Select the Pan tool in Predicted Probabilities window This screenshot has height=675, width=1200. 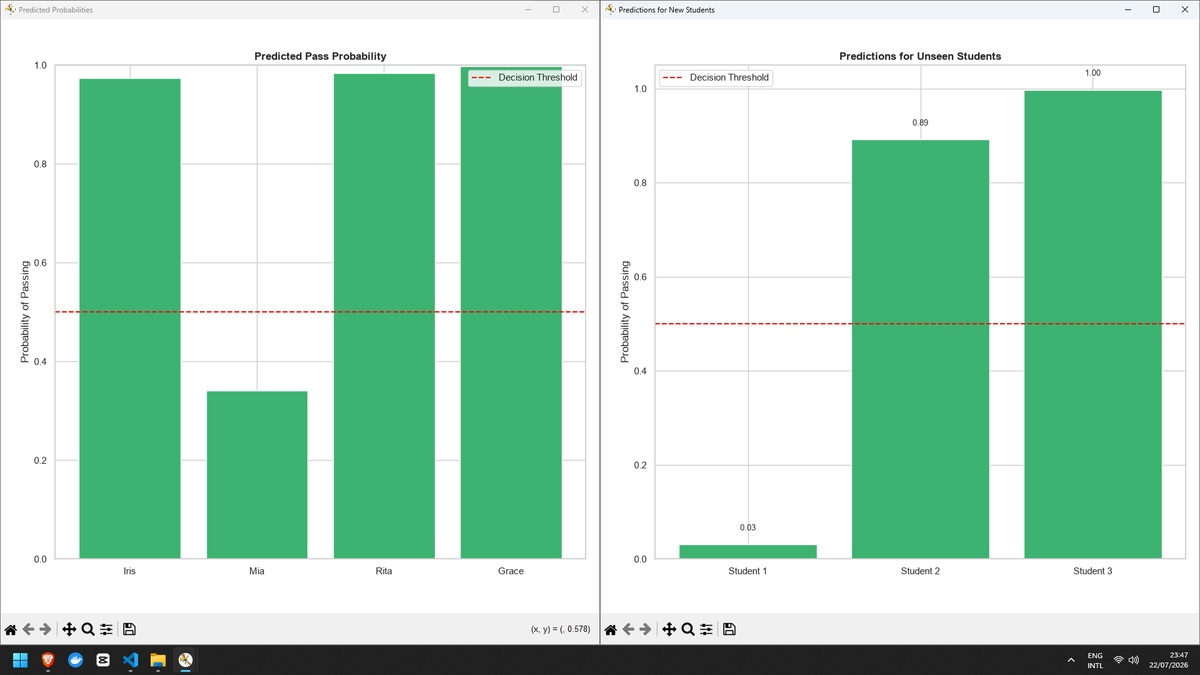click(x=69, y=629)
